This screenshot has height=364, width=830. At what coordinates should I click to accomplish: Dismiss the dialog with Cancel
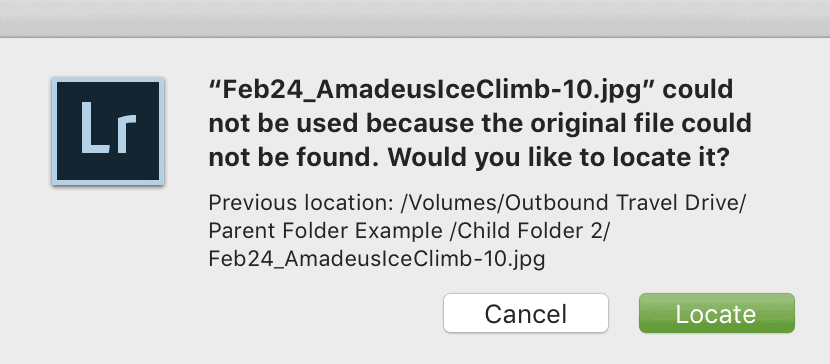click(526, 313)
